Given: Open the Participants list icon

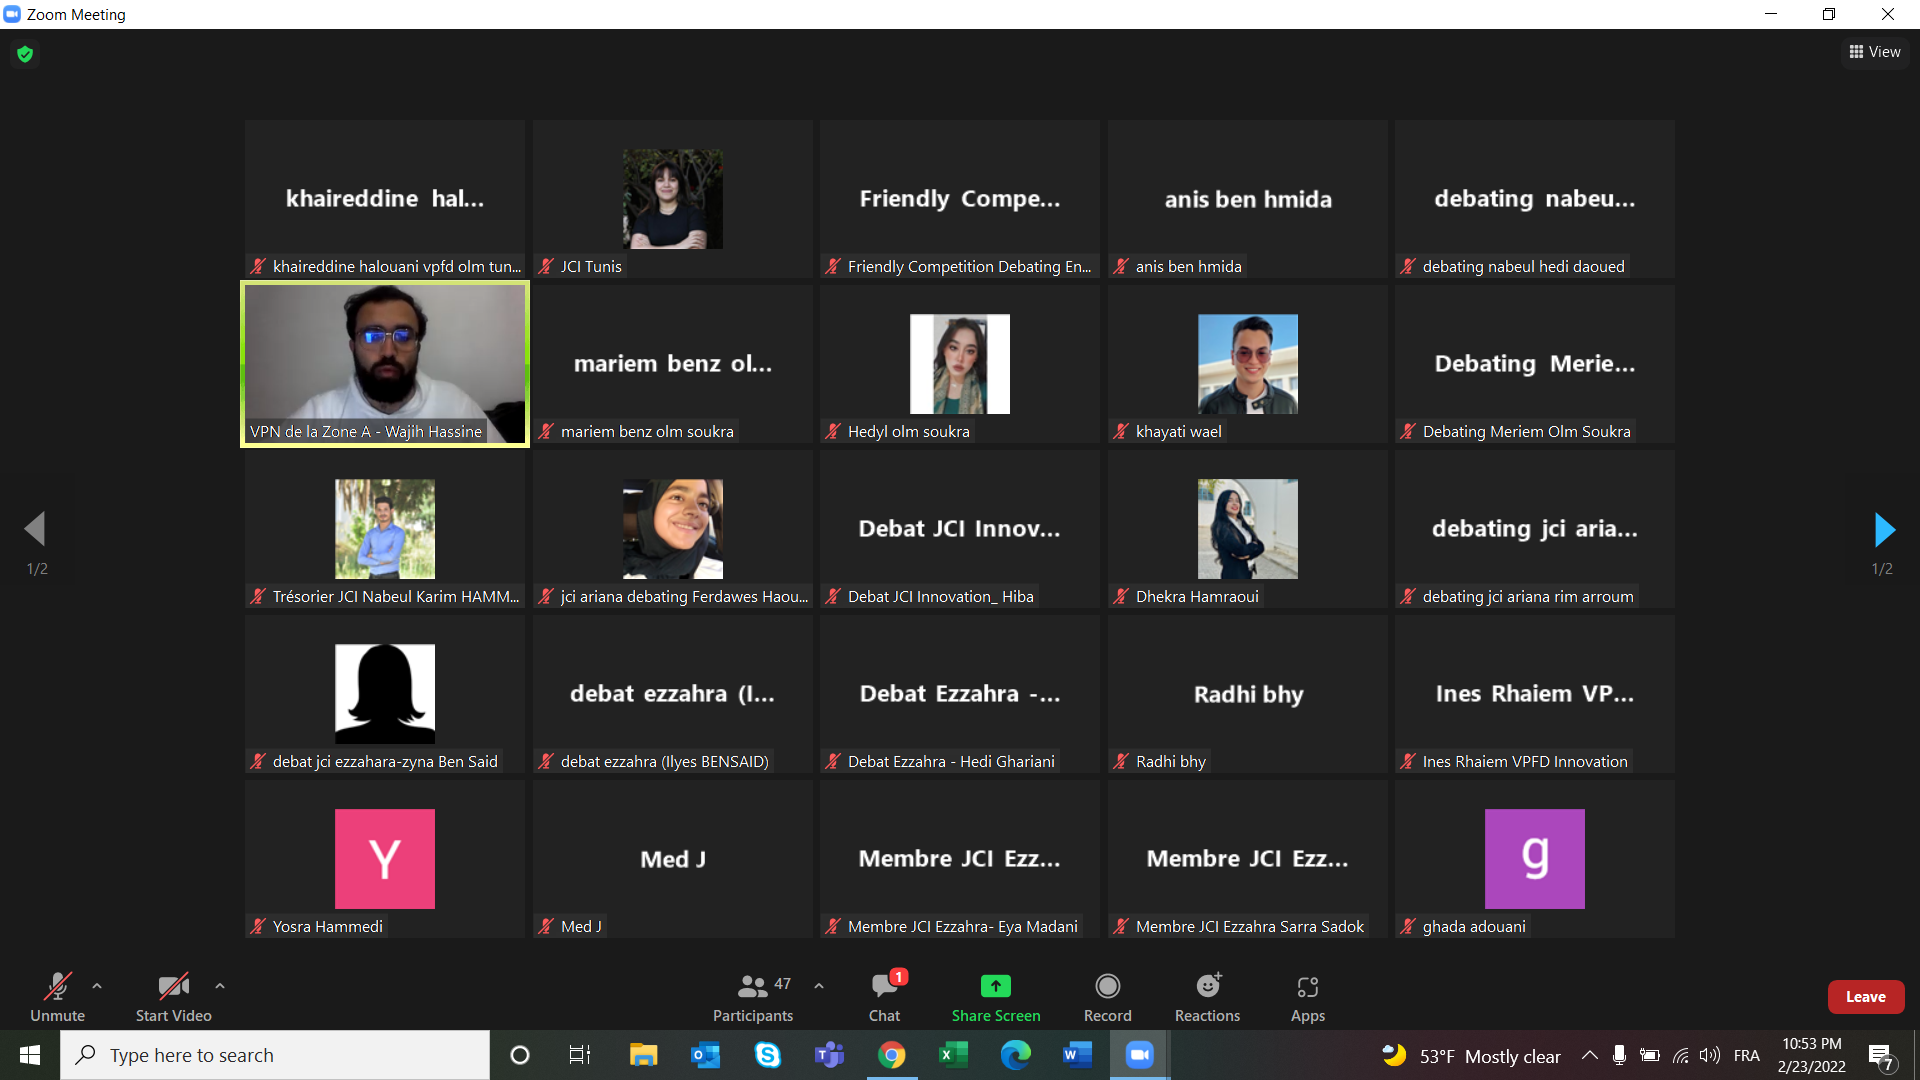Looking at the screenshot, I should tap(752, 988).
